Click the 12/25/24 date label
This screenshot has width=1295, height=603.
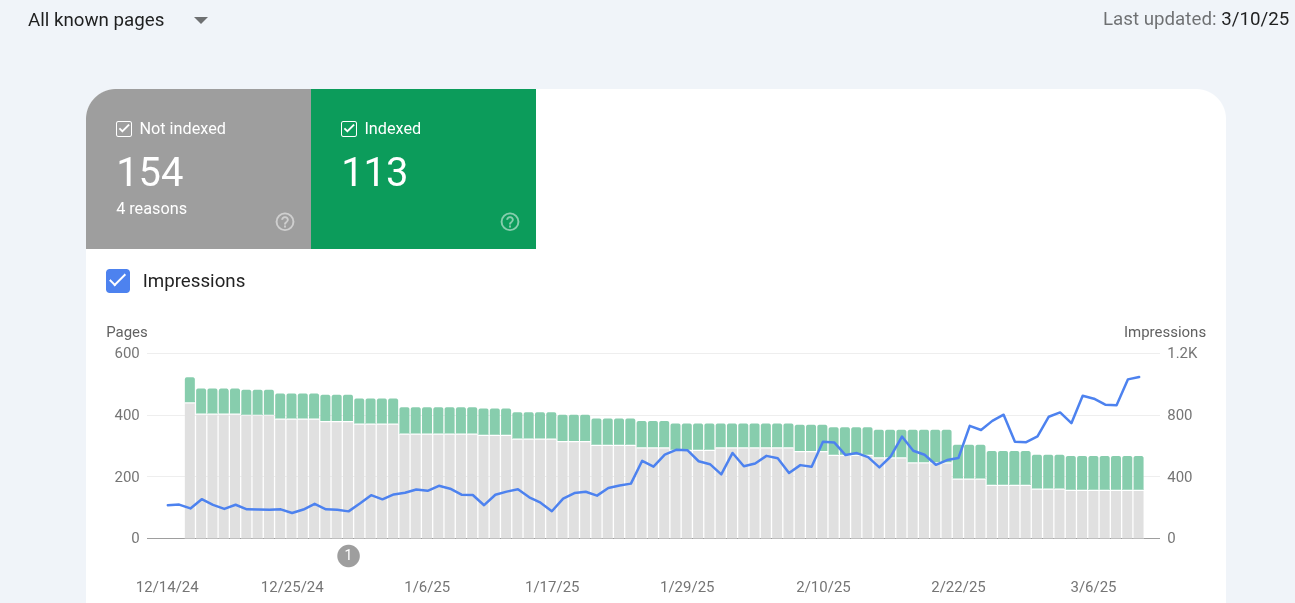tap(292, 587)
